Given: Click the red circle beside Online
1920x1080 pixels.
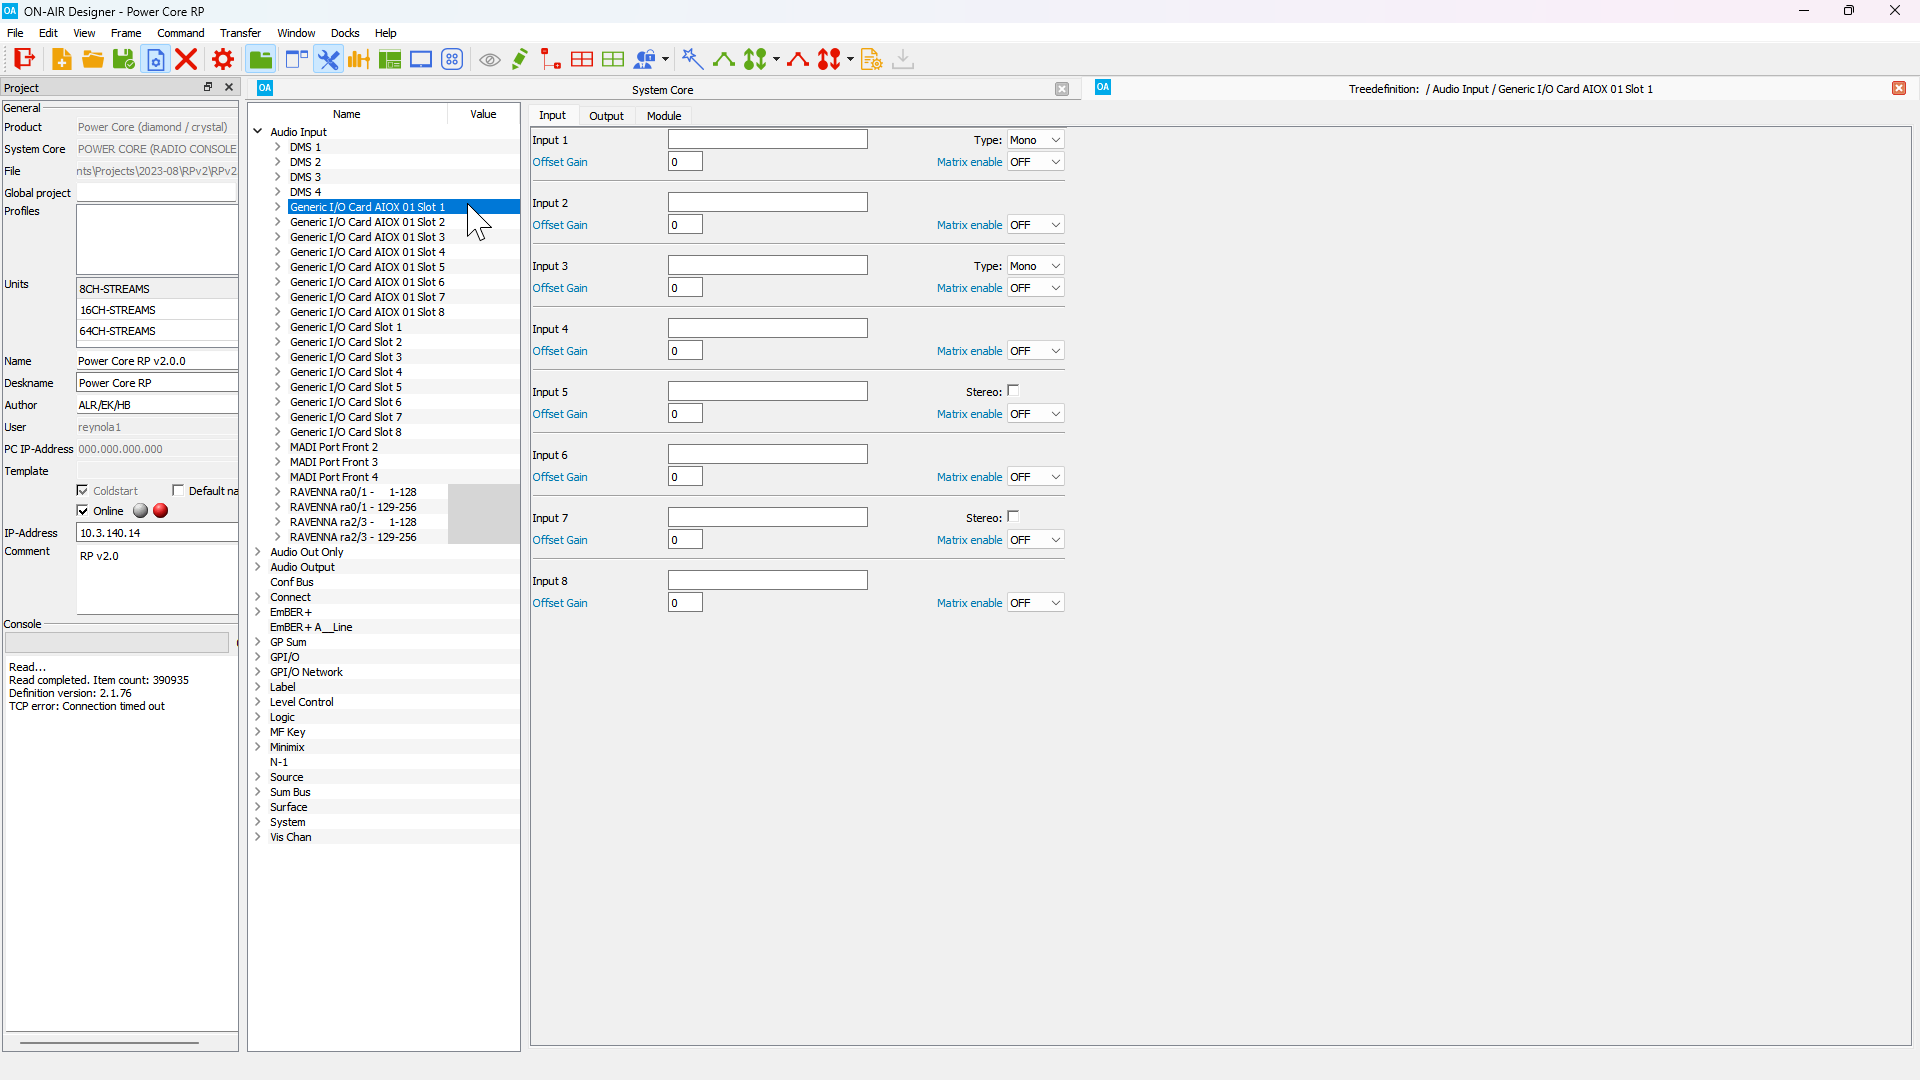Looking at the screenshot, I should point(161,511).
